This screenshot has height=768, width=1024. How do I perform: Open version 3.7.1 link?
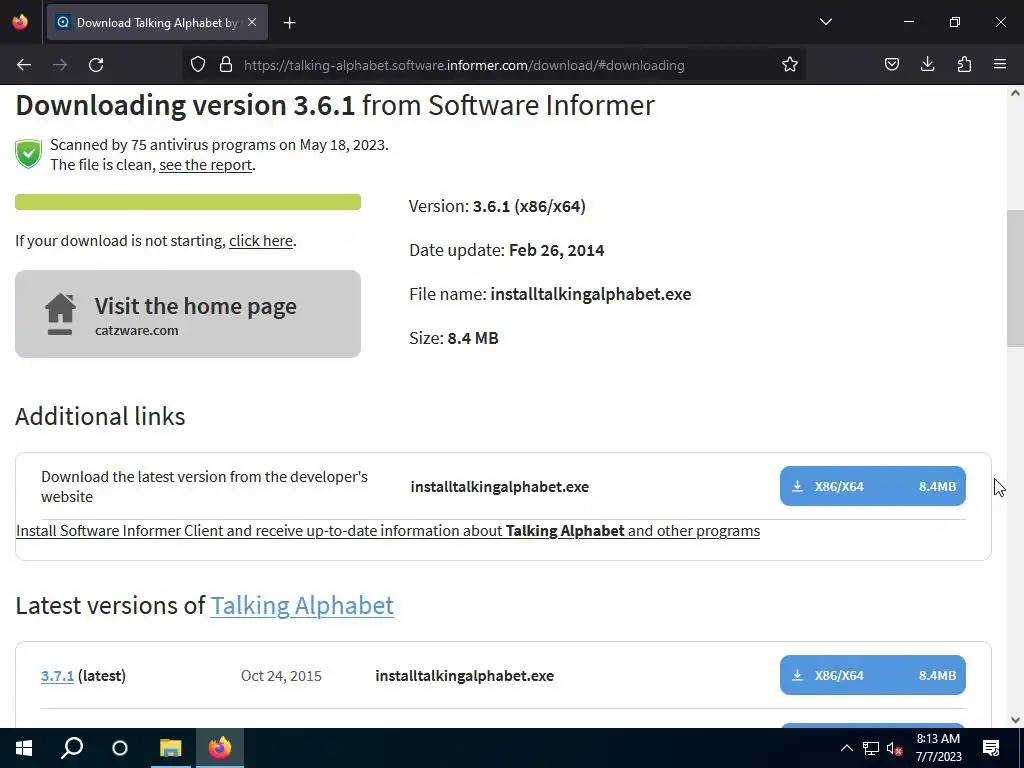click(x=57, y=676)
